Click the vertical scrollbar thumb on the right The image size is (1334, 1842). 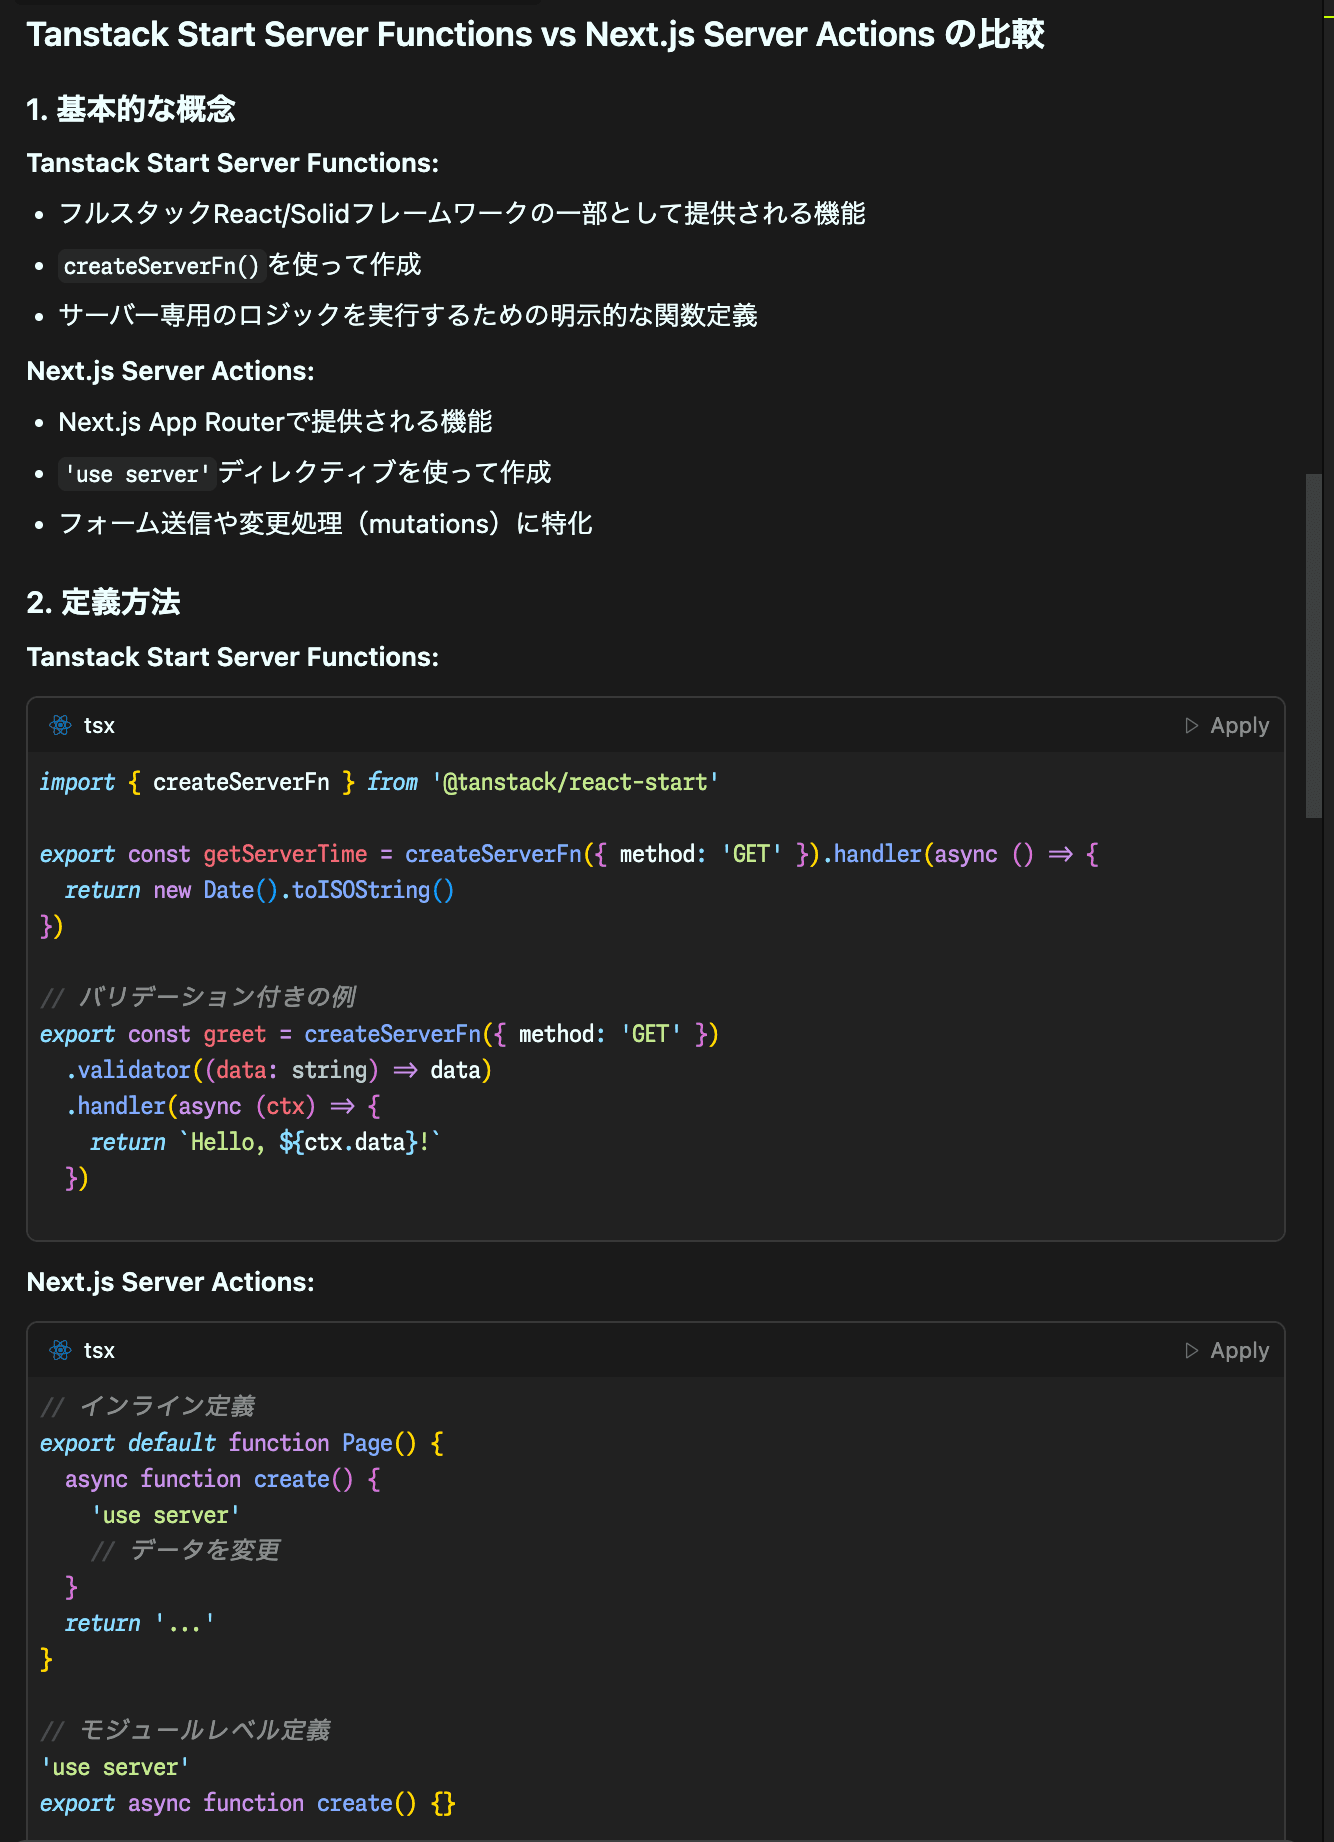point(1314,646)
